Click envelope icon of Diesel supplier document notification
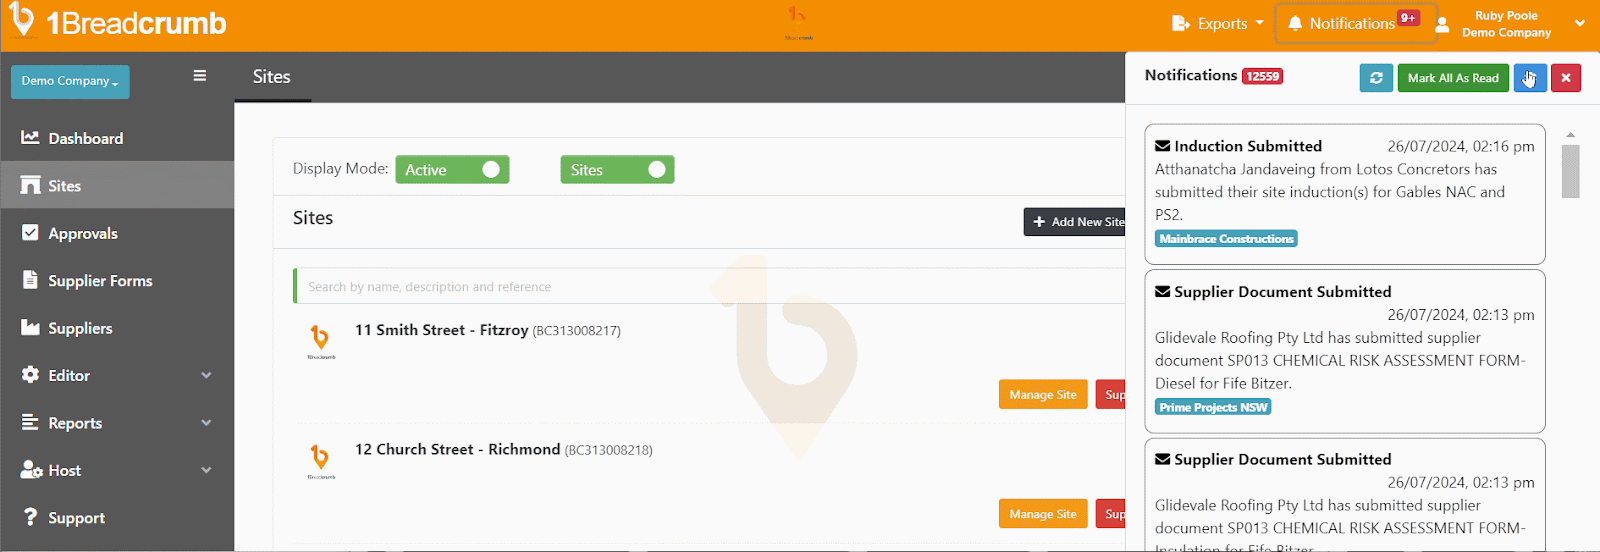This screenshot has height=552, width=1600. 1162,292
